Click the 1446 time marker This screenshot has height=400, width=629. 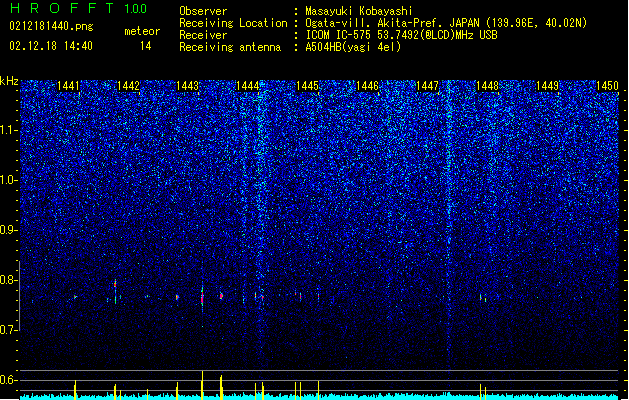pos(367,86)
